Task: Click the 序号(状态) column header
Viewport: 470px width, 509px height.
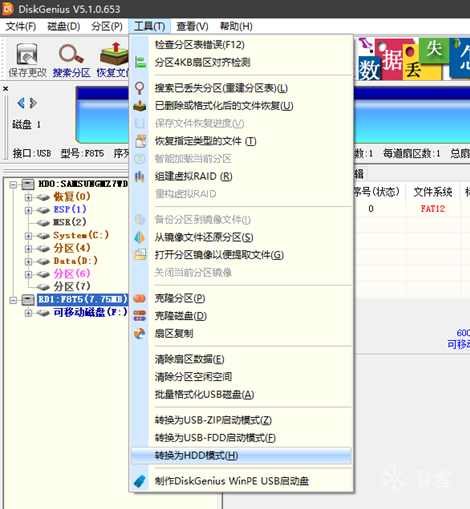Action: pyautogui.click(x=379, y=192)
